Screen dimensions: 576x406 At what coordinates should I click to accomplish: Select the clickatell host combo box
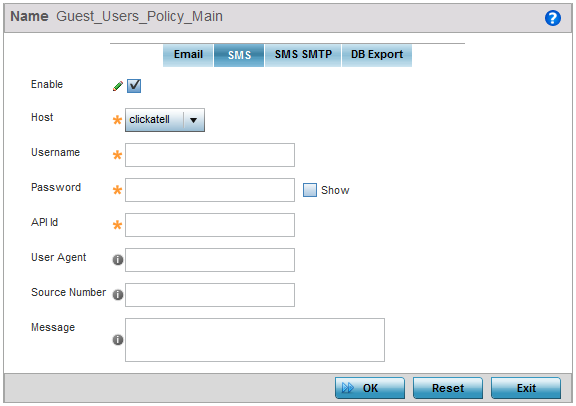click(165, 120)
